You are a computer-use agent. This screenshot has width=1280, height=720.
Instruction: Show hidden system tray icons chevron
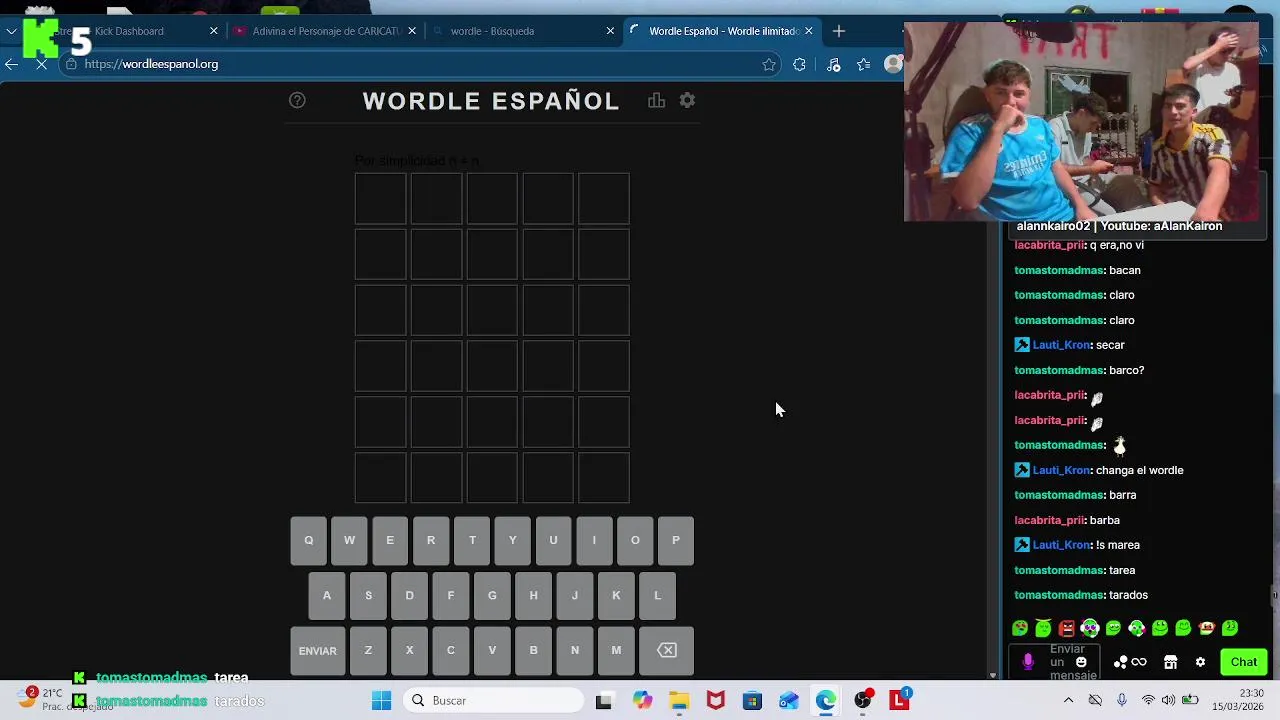(x=1068, y=700)
